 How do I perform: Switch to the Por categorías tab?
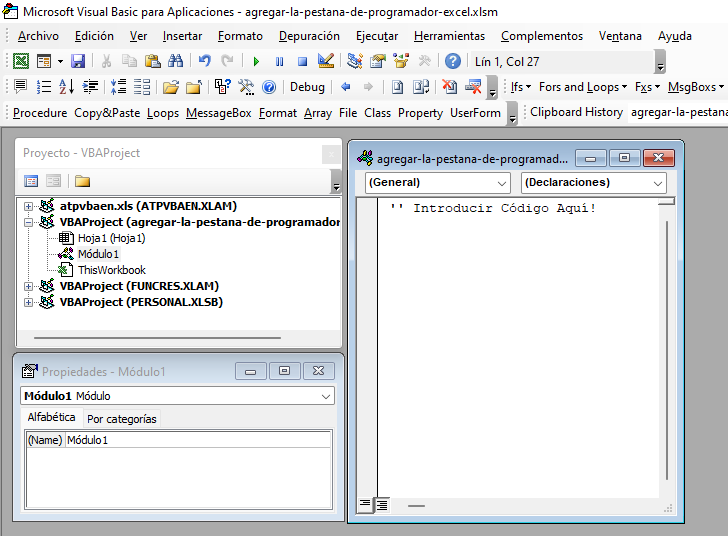pos(122,419)
